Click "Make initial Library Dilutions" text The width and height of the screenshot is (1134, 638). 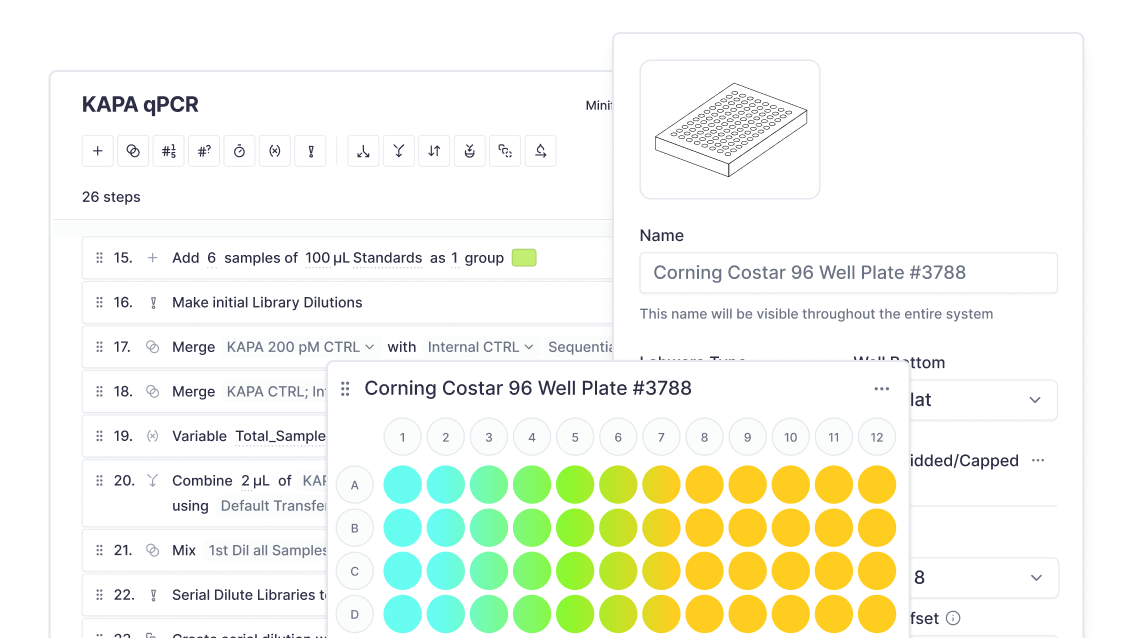tap(267, 302)
